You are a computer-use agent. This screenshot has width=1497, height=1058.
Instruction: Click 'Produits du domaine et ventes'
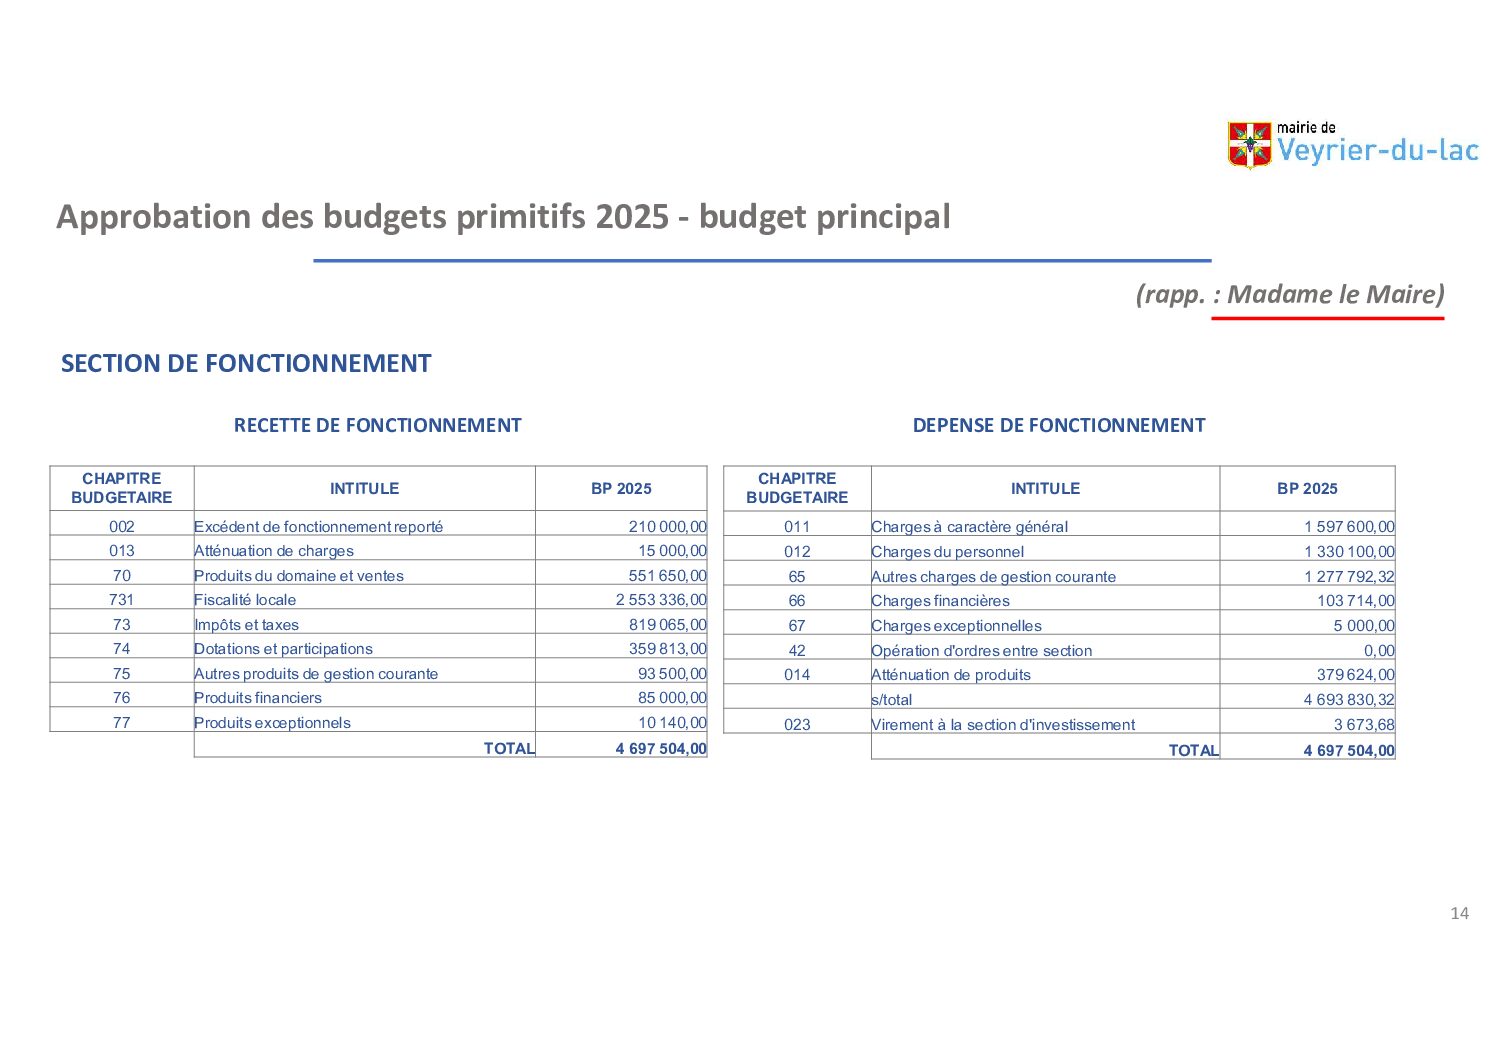[299, 576]
